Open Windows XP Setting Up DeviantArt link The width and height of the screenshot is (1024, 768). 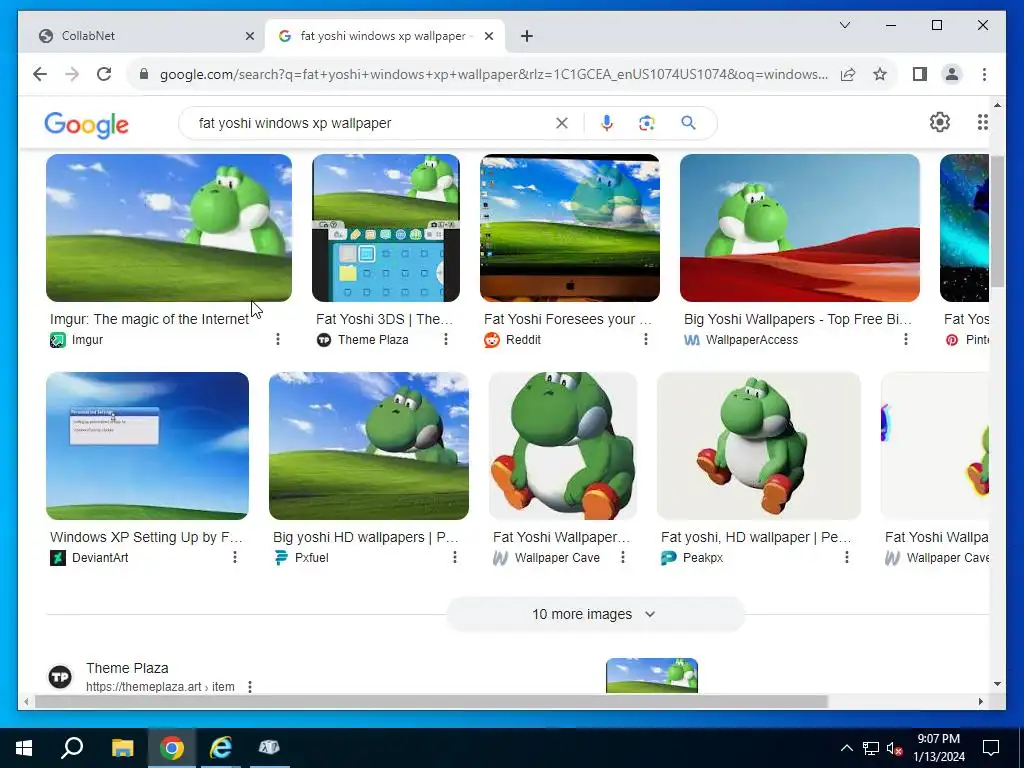(x=146, y=537)
